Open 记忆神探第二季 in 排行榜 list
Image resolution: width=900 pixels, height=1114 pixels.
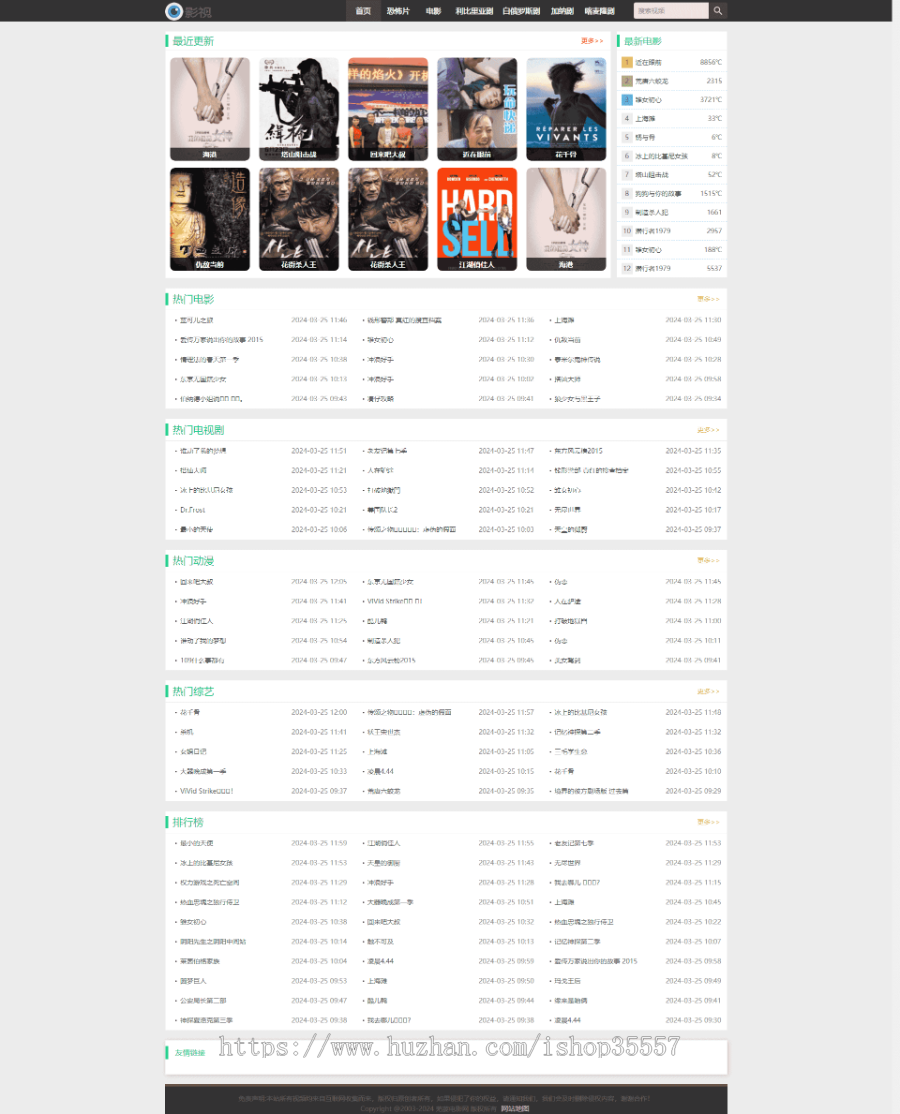[577, 942]
